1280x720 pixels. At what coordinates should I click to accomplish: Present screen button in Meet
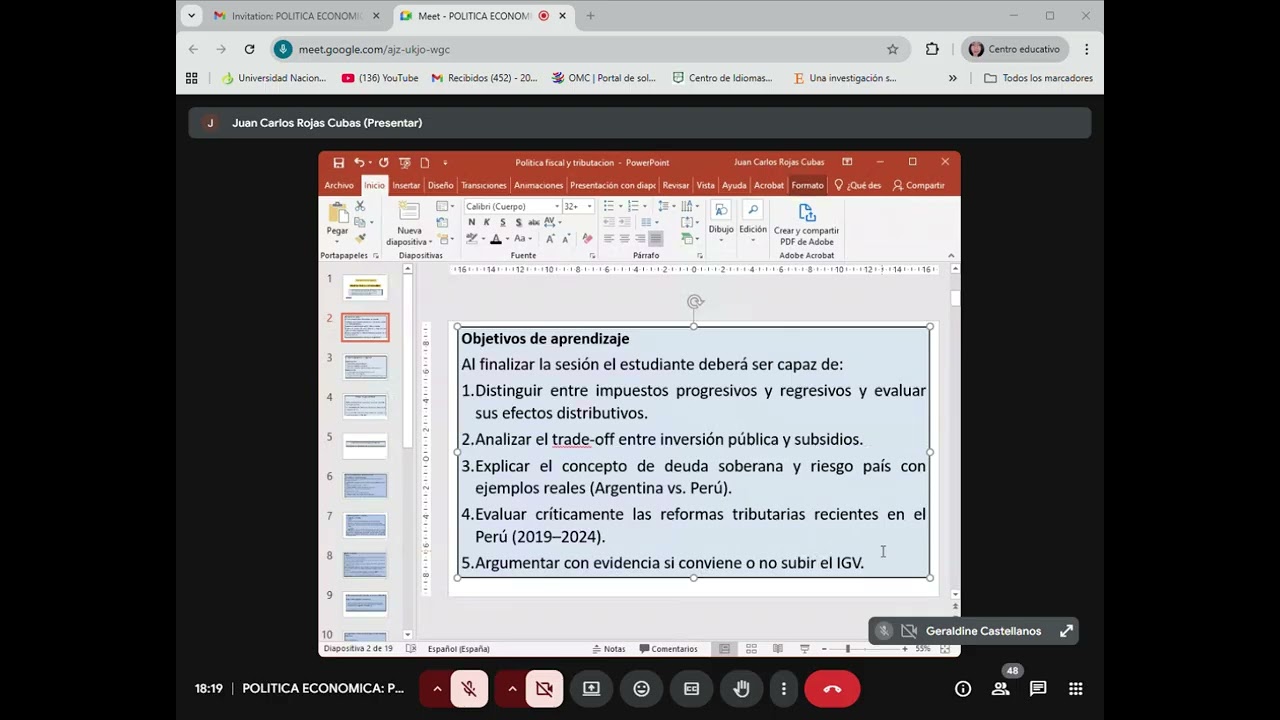click(591, 689)
